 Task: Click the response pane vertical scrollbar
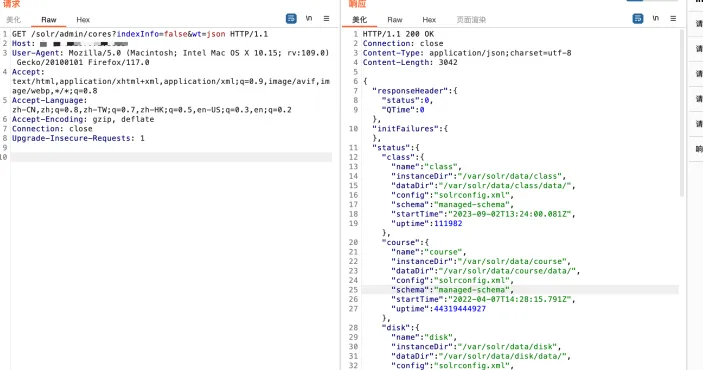(x=682, y=113)
